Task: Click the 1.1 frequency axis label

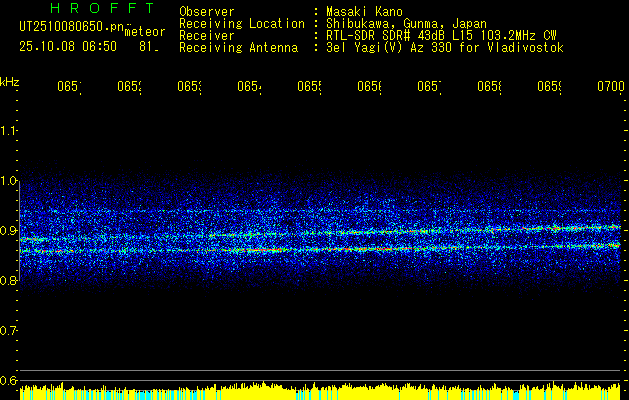Action: [9, 130]
